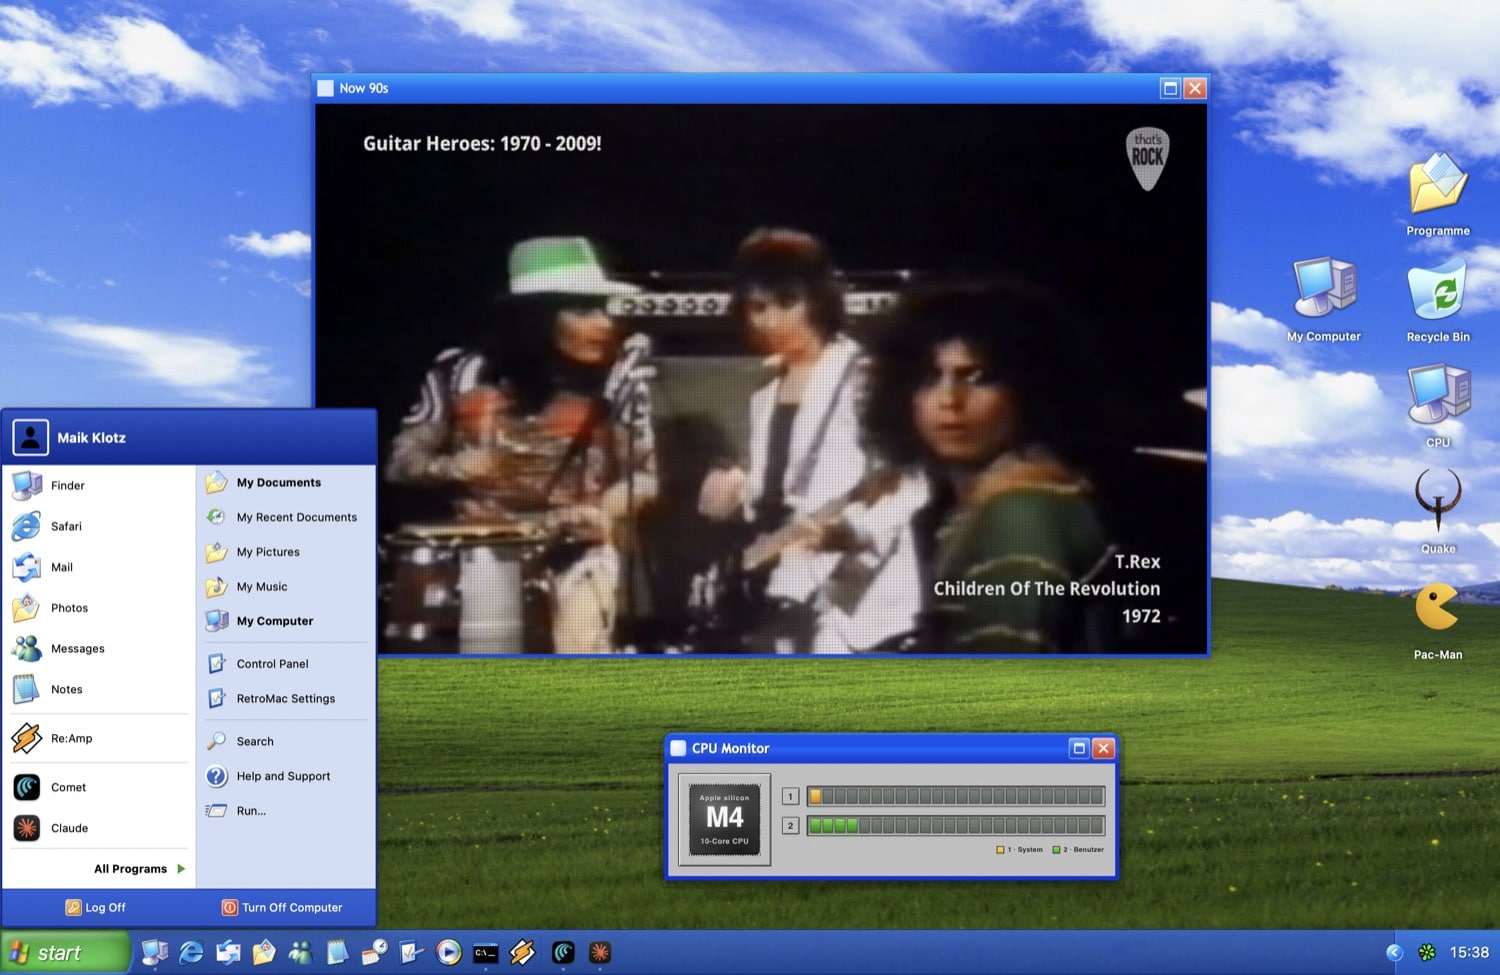Screen dimensions: 1500x975
Task: Click the blue arrow icon in the system tray
Action: point(1394,953)
